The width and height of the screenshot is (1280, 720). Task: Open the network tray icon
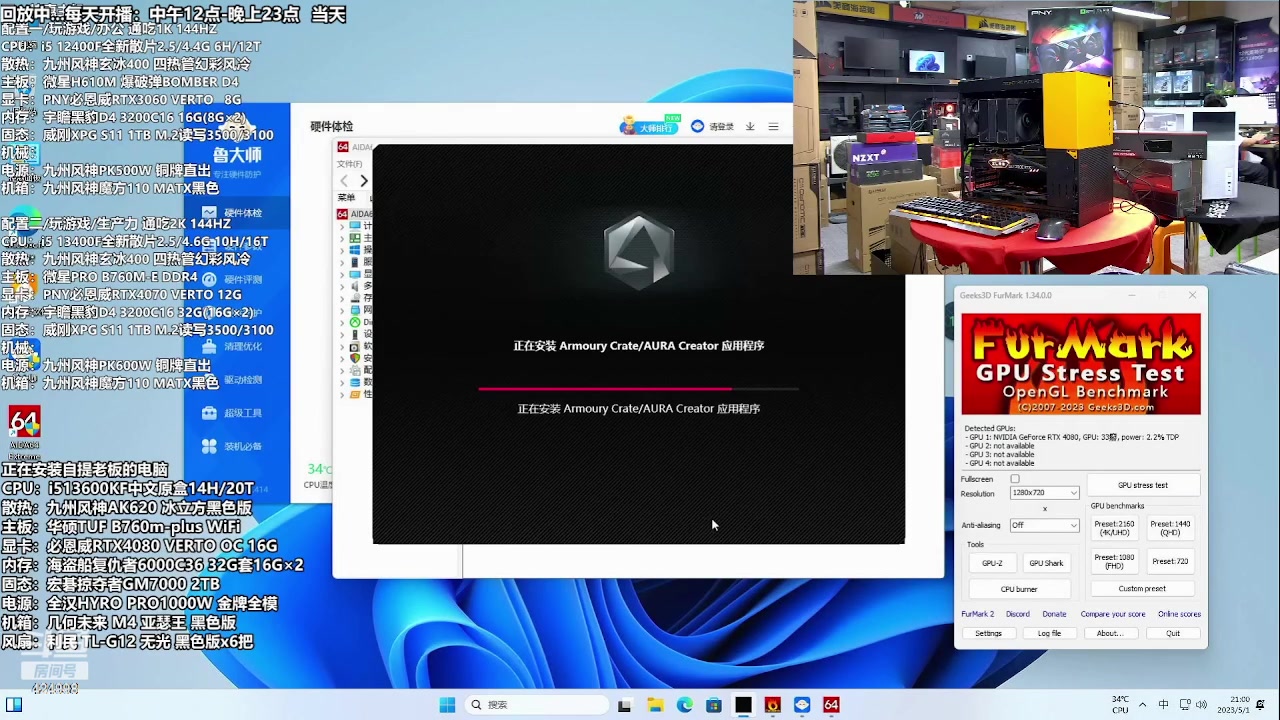(x=1184, y=705)
